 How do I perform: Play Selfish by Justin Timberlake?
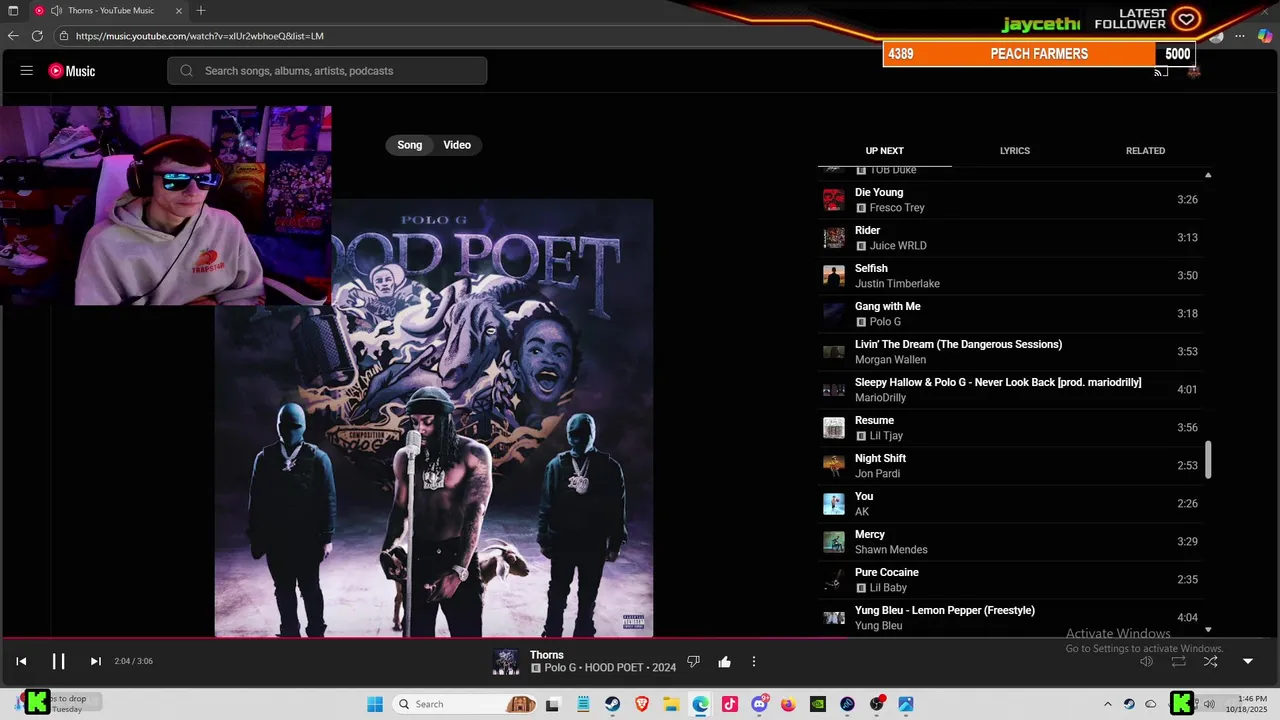pos(1011,276)
